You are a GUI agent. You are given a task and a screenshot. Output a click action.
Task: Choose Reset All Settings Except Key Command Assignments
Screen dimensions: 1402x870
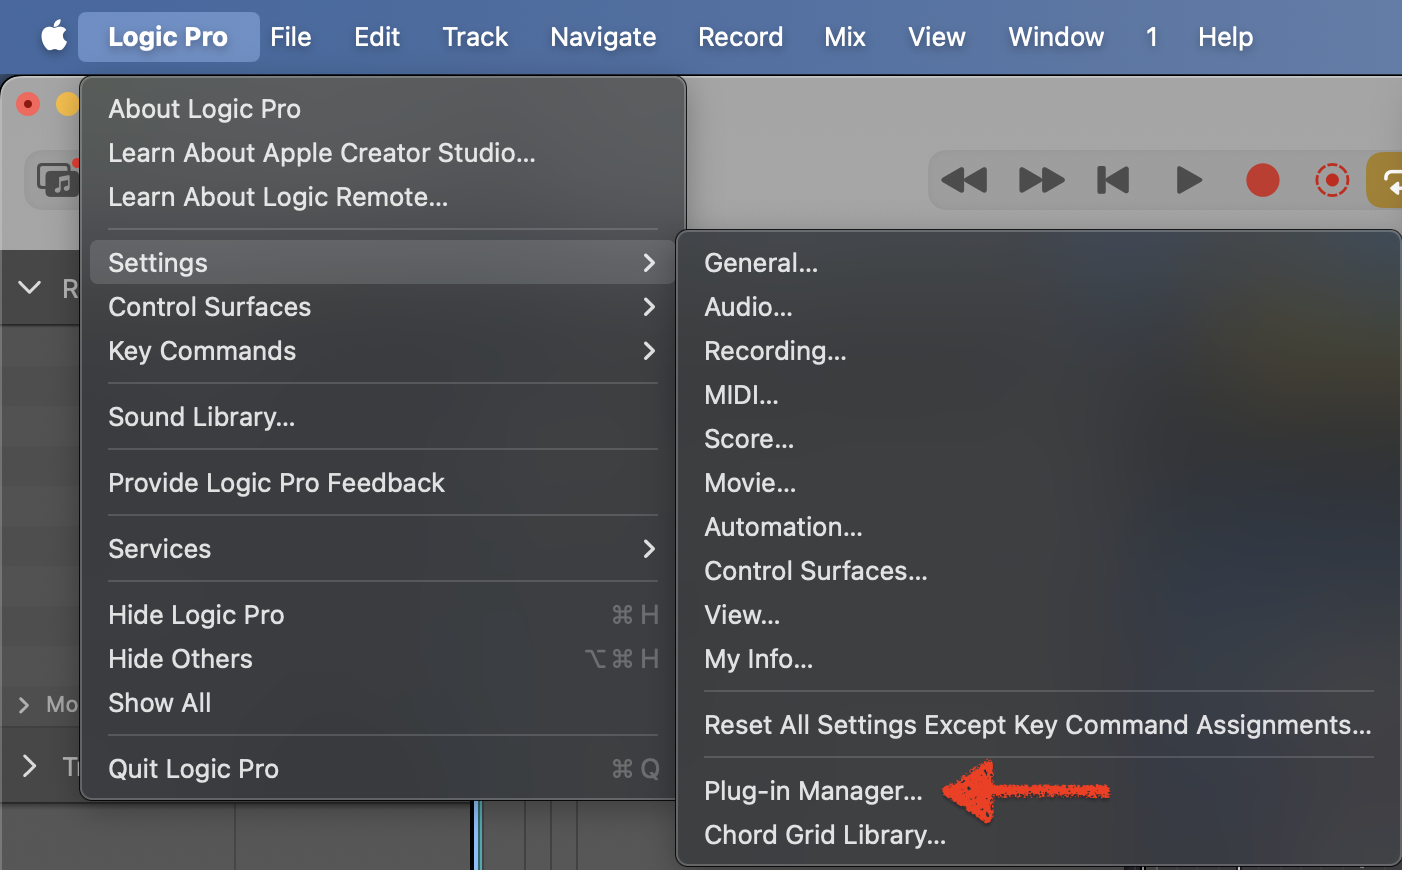1038,724
